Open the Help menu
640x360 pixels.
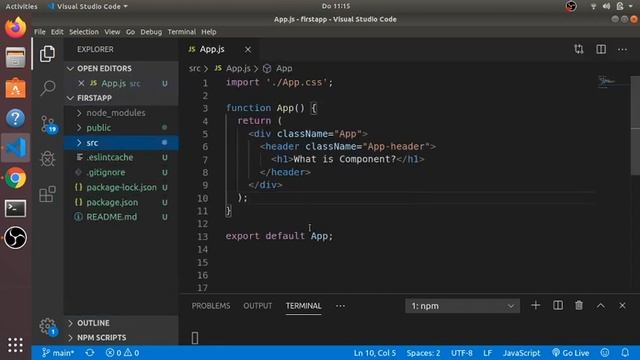(x=209, y=32)
